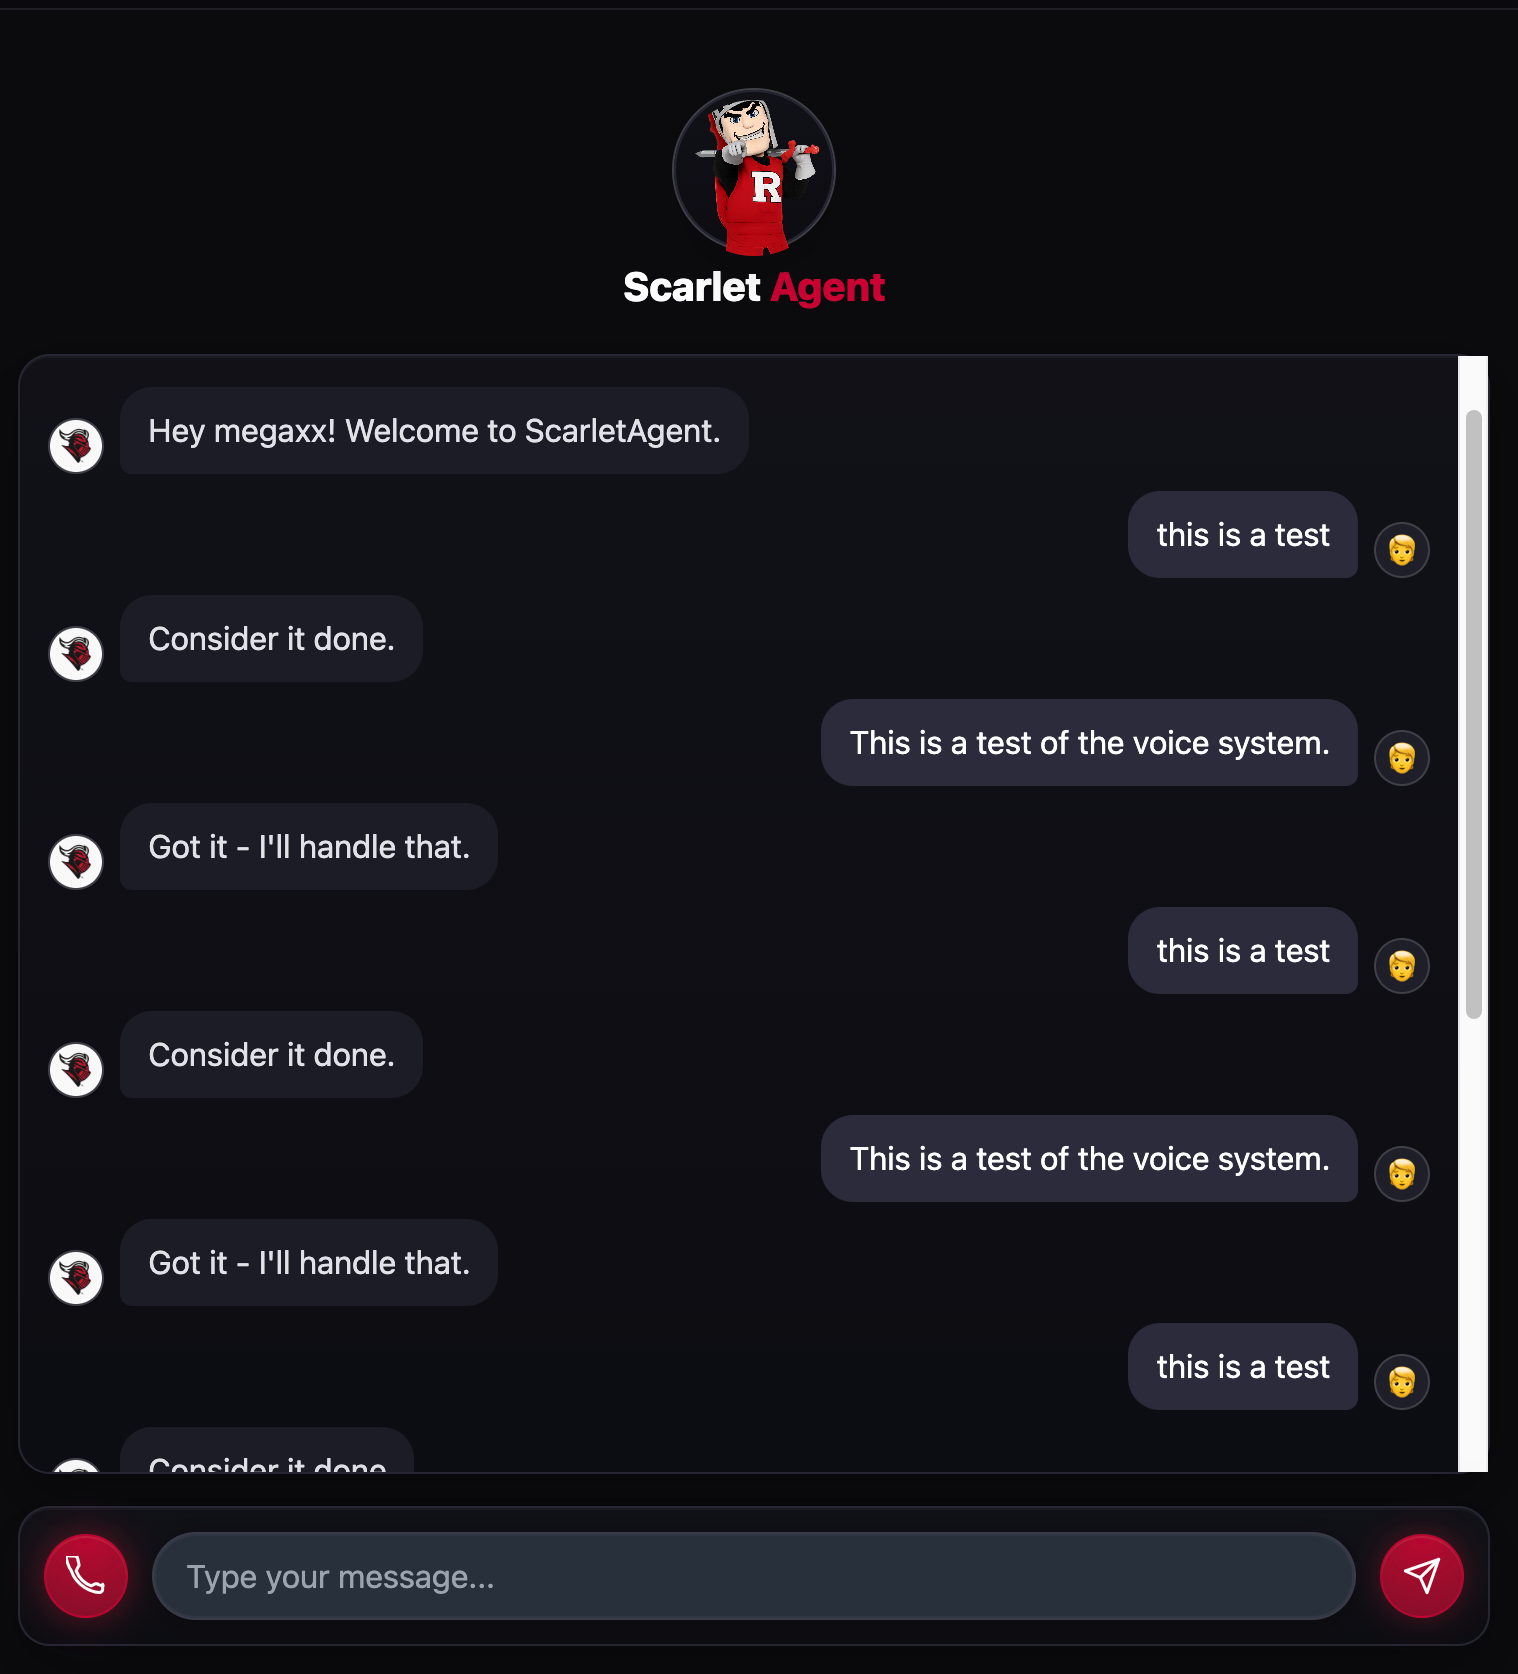Image resolution: width=1518 pixels, height=1674 pixels.
Task: Click user avatar beside first voice system message
Action: click(1402, 758)
